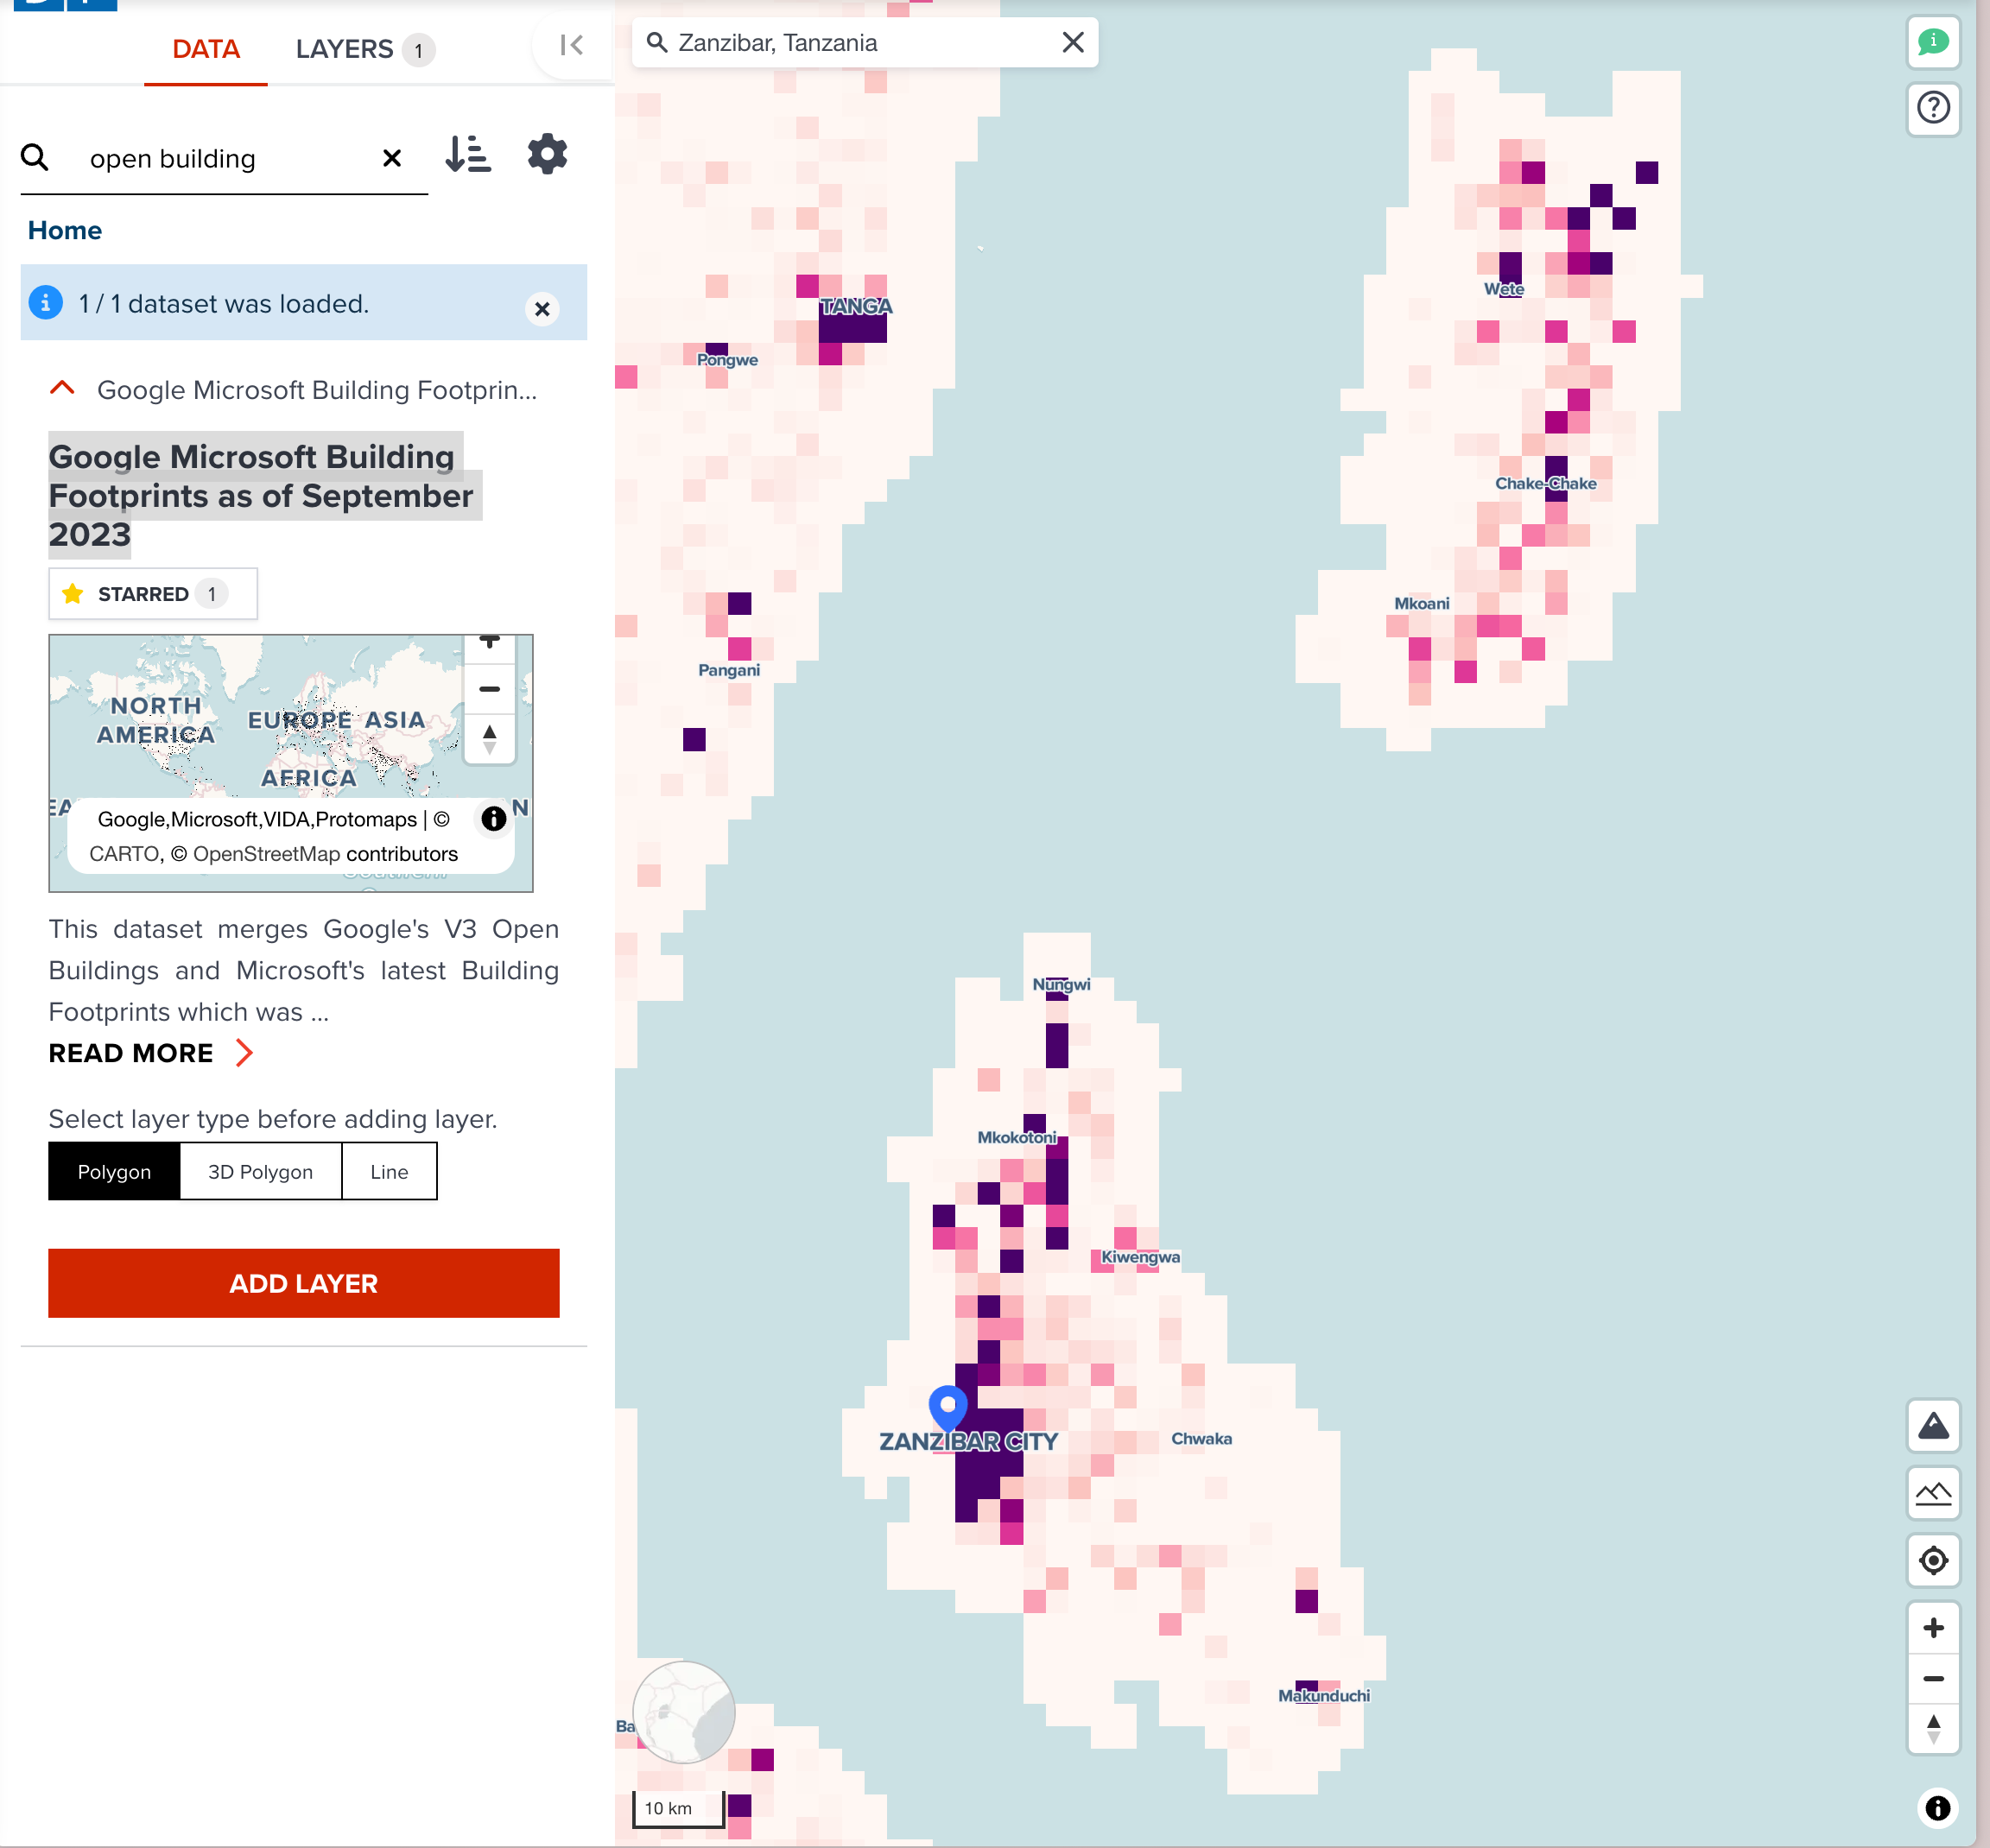Switch layer type to 3D Polygon
Image resolution: width=1990 pixels, height=1848 pixels.
pyautogui.click(x=260, y=1171)
